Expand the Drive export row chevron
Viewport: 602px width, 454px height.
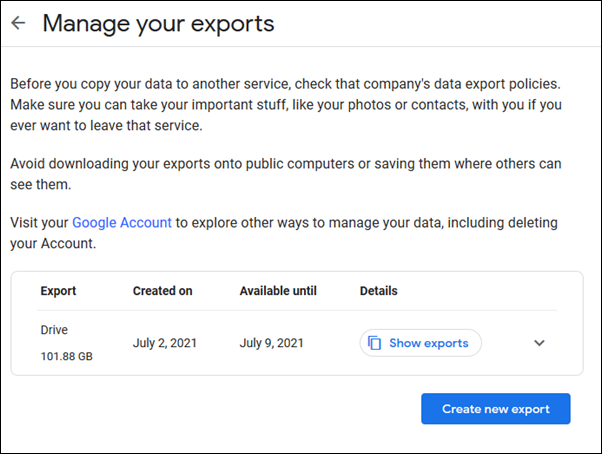click(x=539, y=343)
